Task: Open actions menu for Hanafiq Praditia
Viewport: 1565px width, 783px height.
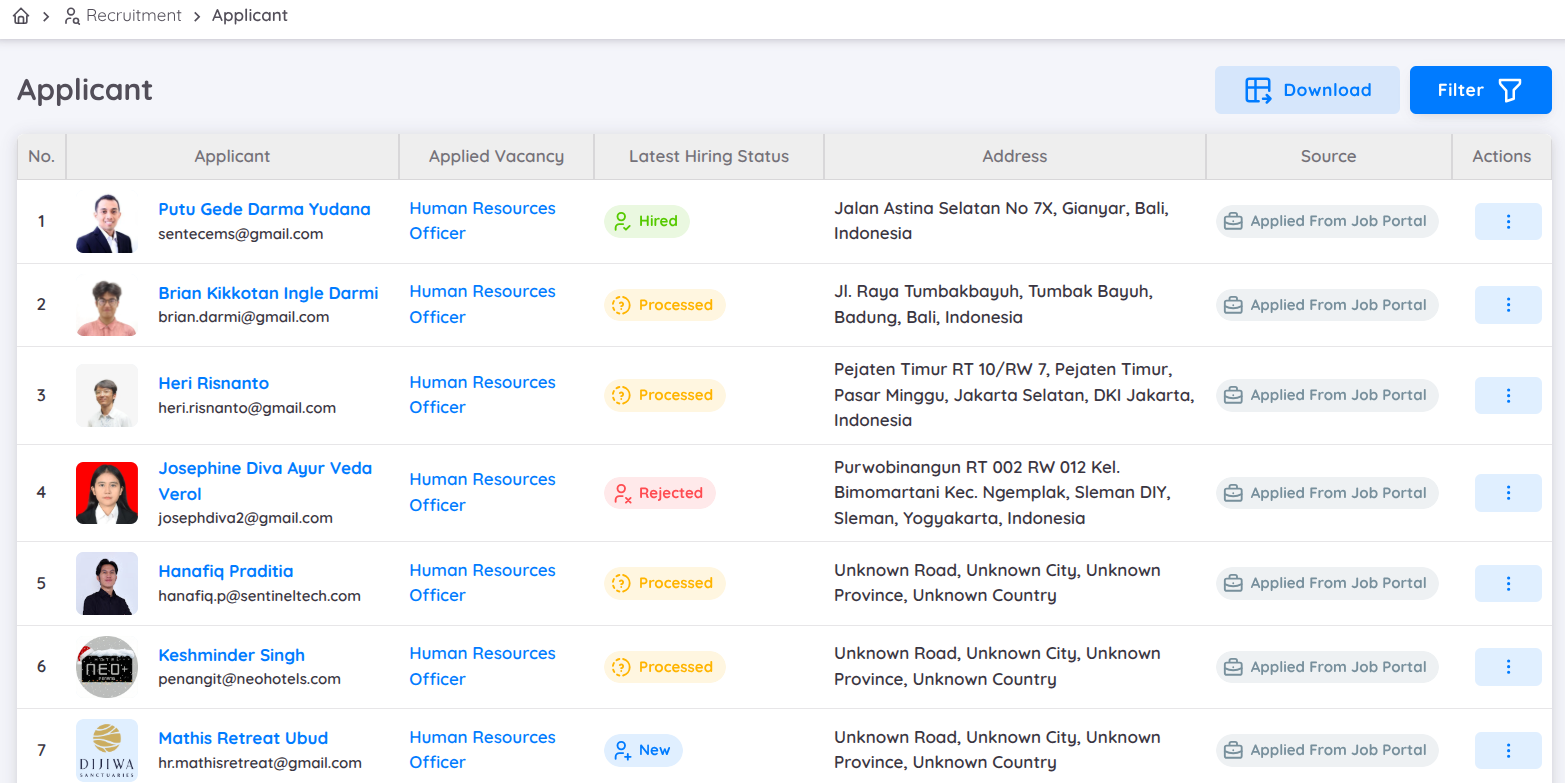Action: click(1508, 583)
